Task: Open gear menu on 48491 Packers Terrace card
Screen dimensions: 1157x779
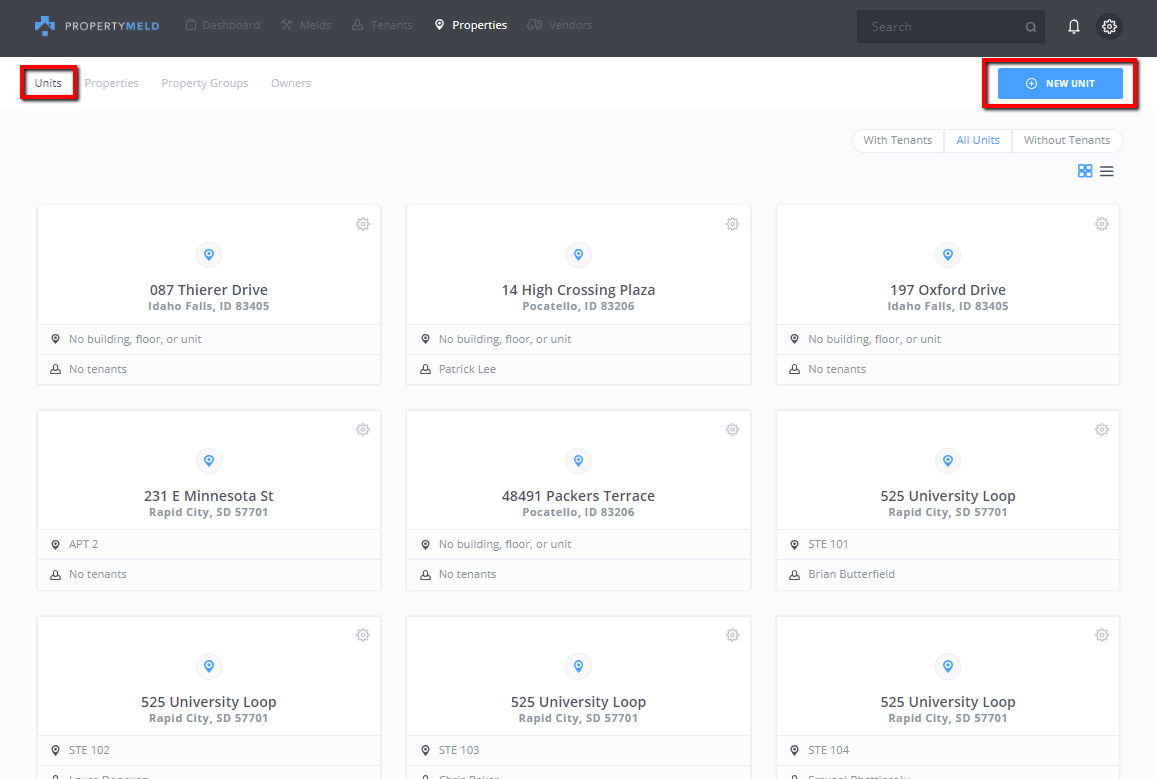Action: click(732, 429)
